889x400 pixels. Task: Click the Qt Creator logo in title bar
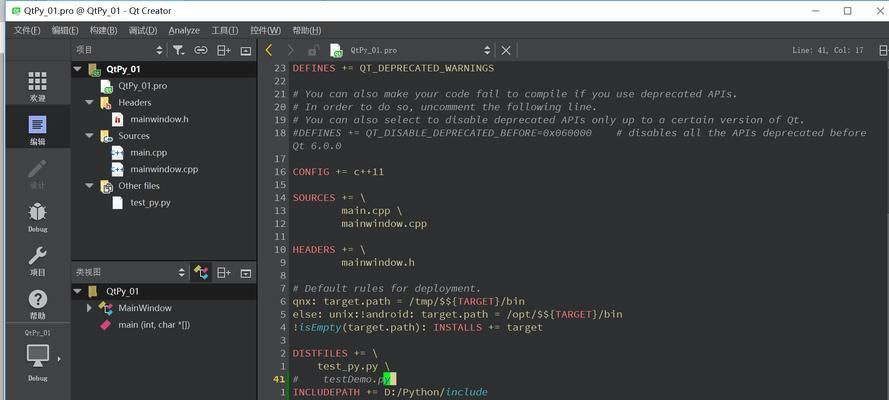pos(16,11)
